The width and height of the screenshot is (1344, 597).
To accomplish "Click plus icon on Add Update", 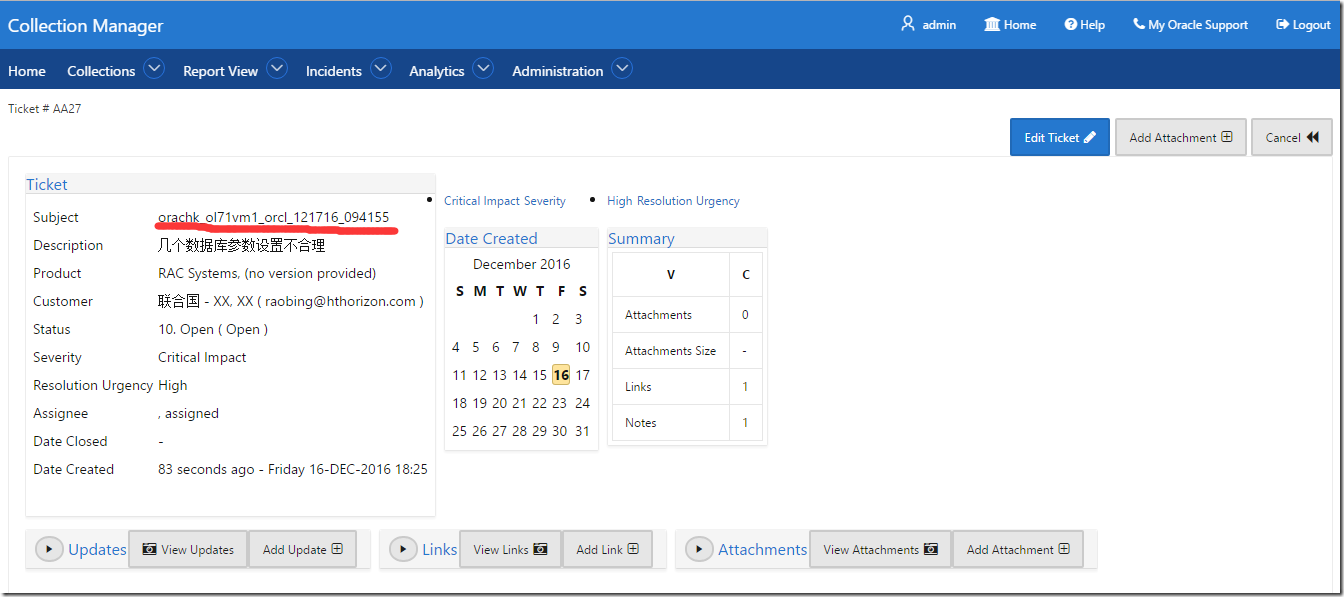I will (337, 549).
